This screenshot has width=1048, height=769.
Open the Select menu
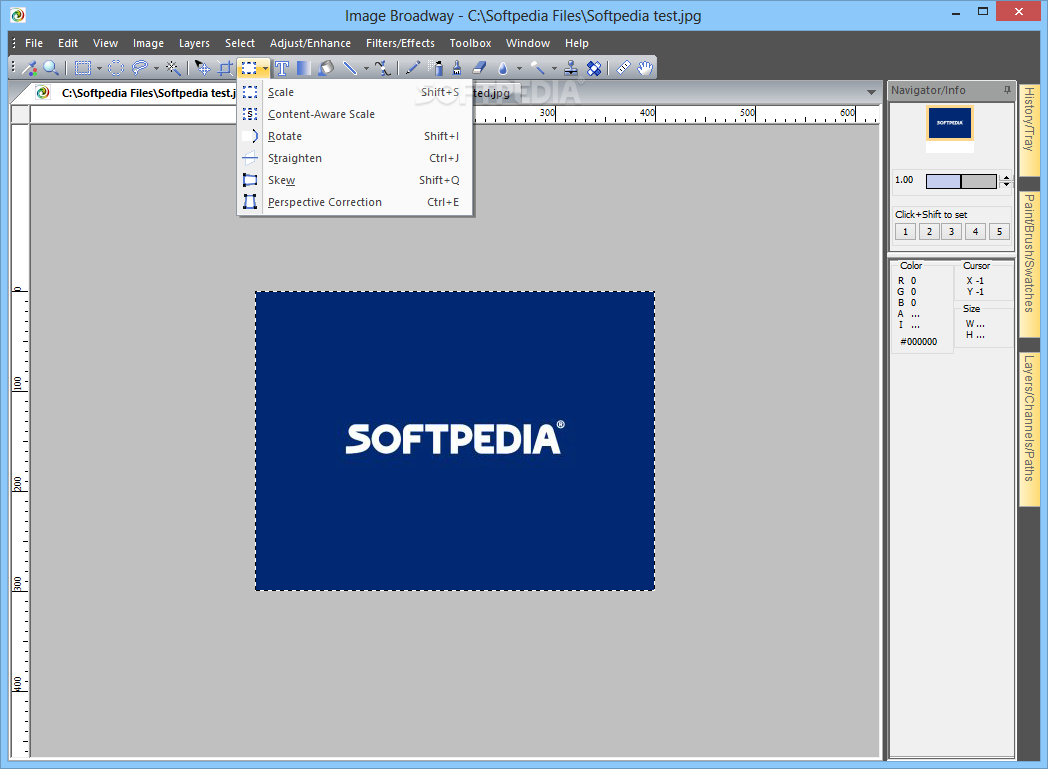(x=240, y=43)
